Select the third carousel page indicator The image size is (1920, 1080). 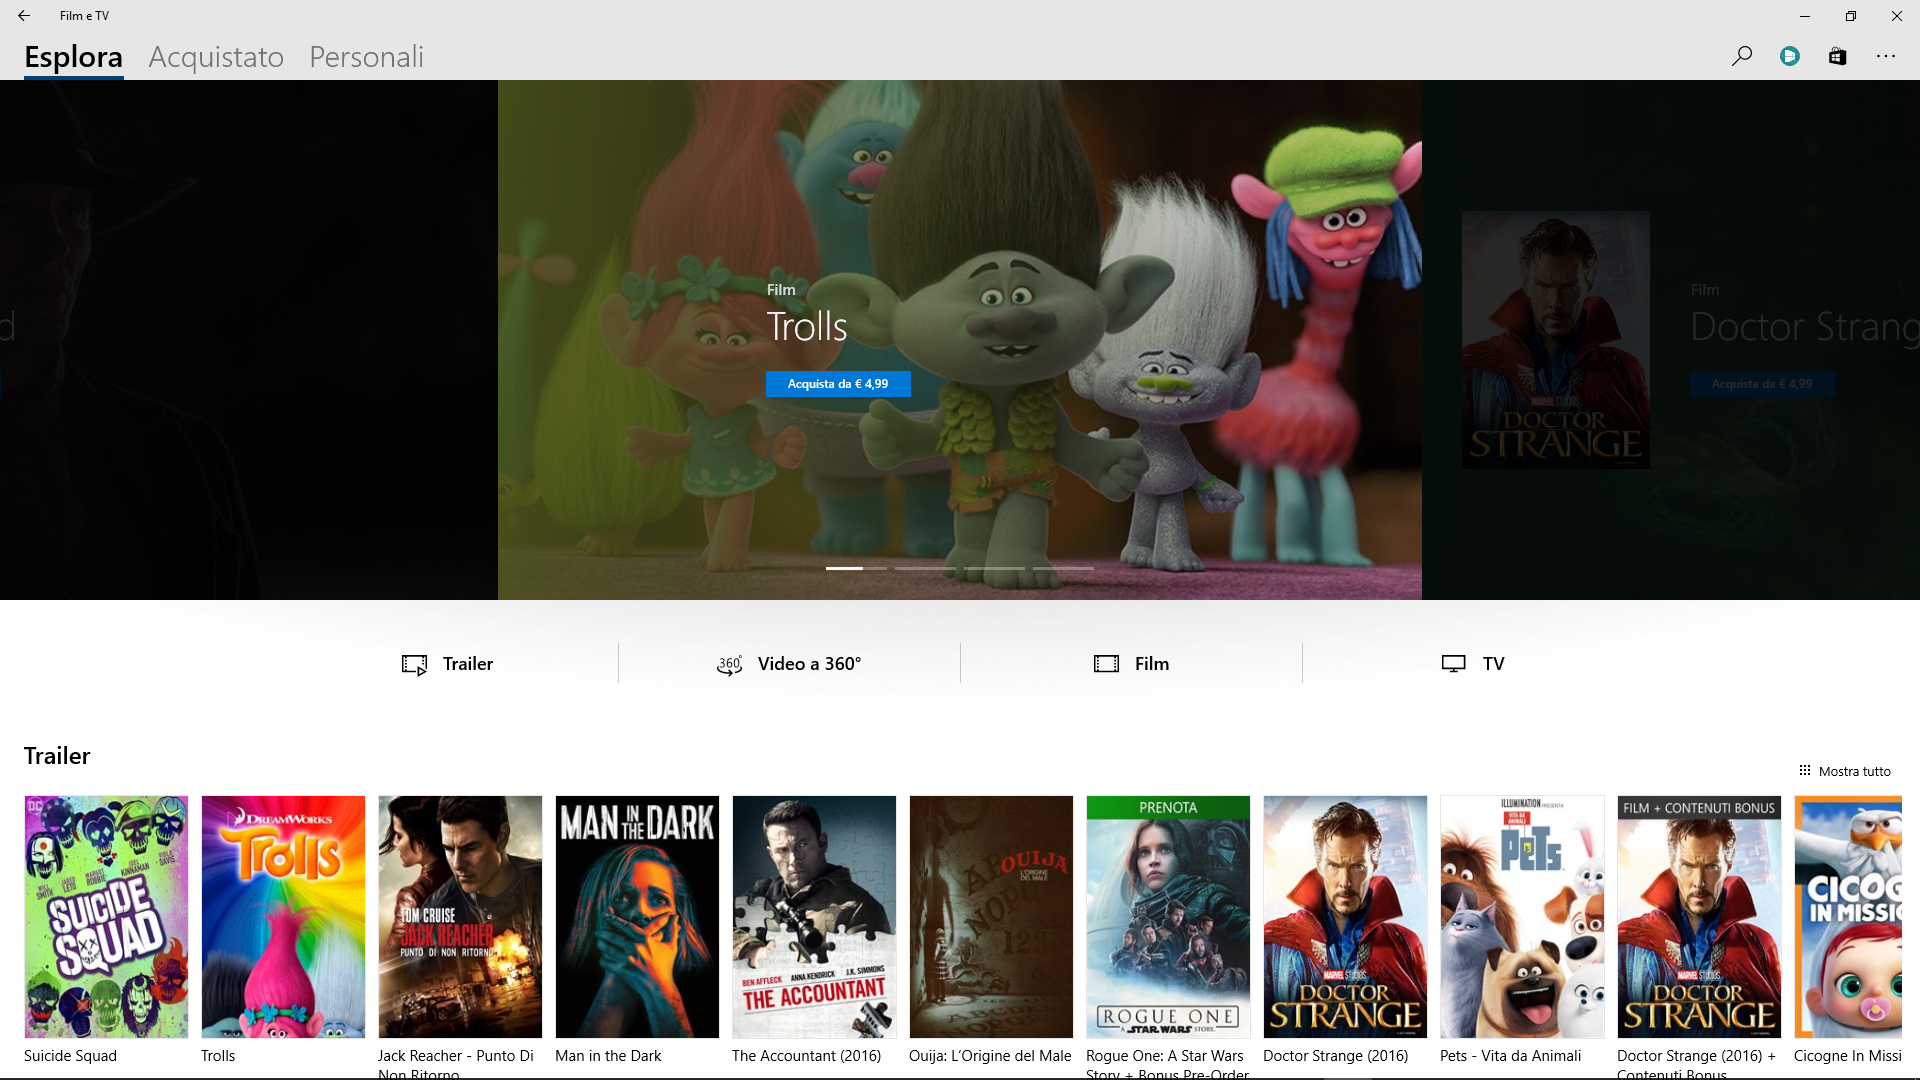click(994, 568)
